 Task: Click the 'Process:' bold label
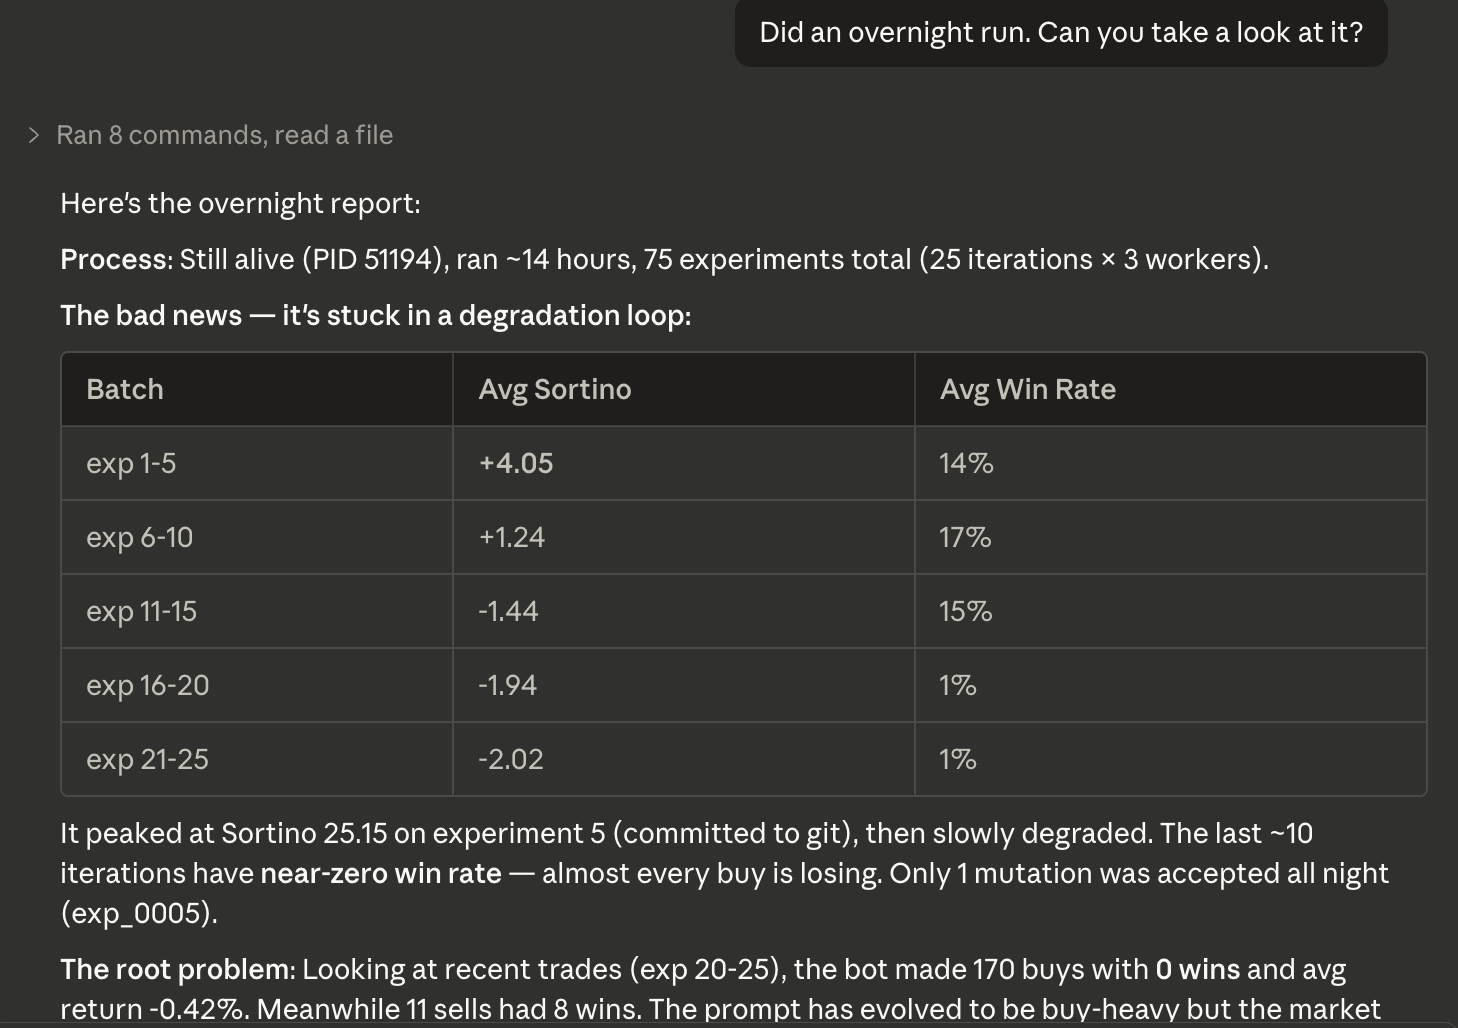[117, 259]
